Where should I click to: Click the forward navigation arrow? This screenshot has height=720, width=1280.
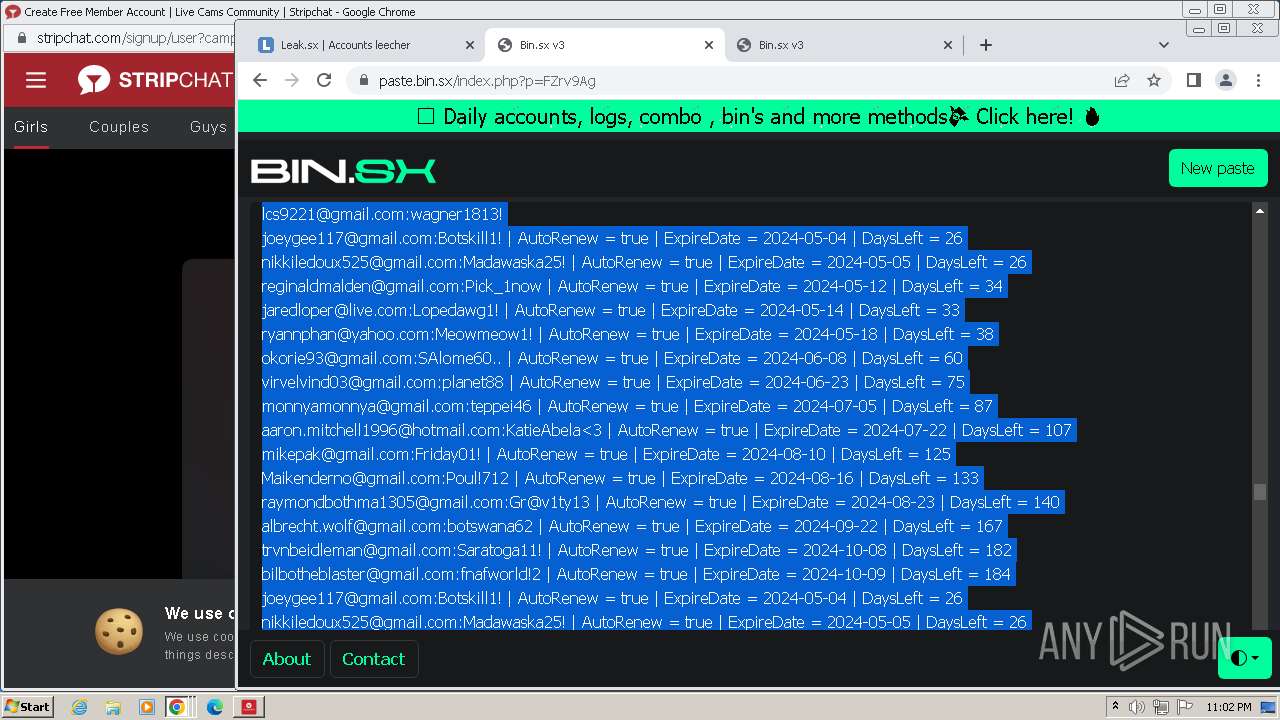[x=292, y=81]
